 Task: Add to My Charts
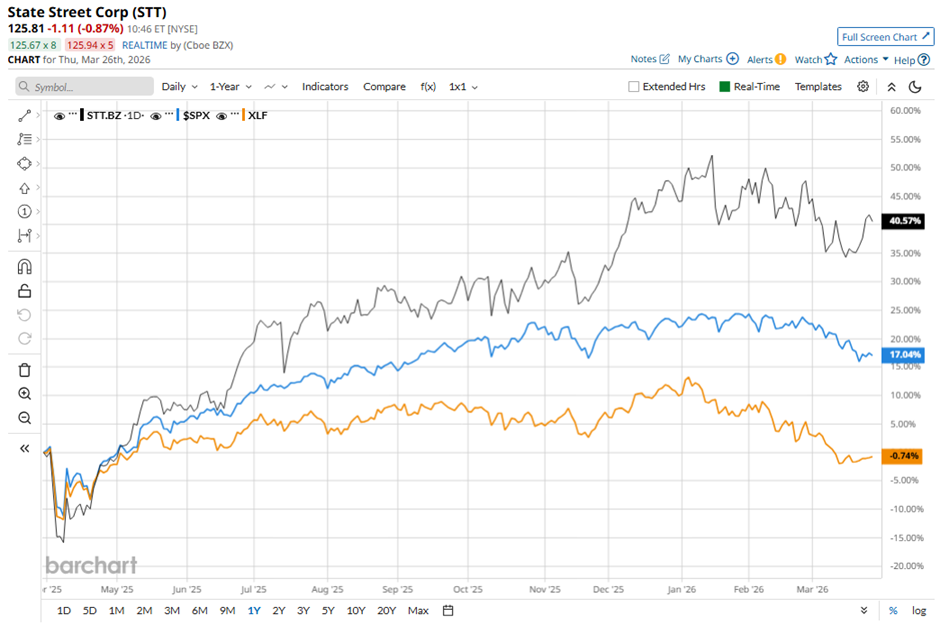pos(708,59)
